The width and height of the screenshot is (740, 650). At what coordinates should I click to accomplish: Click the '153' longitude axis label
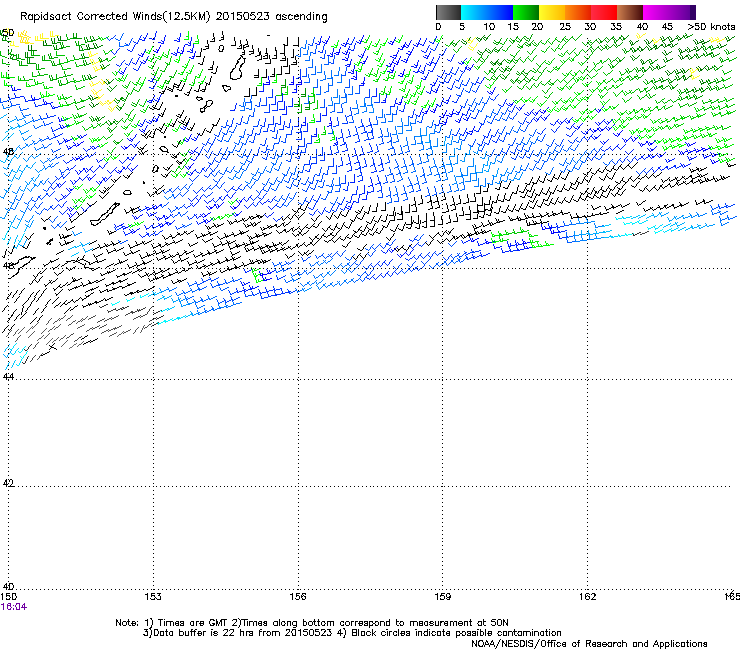tap(153, 597)
